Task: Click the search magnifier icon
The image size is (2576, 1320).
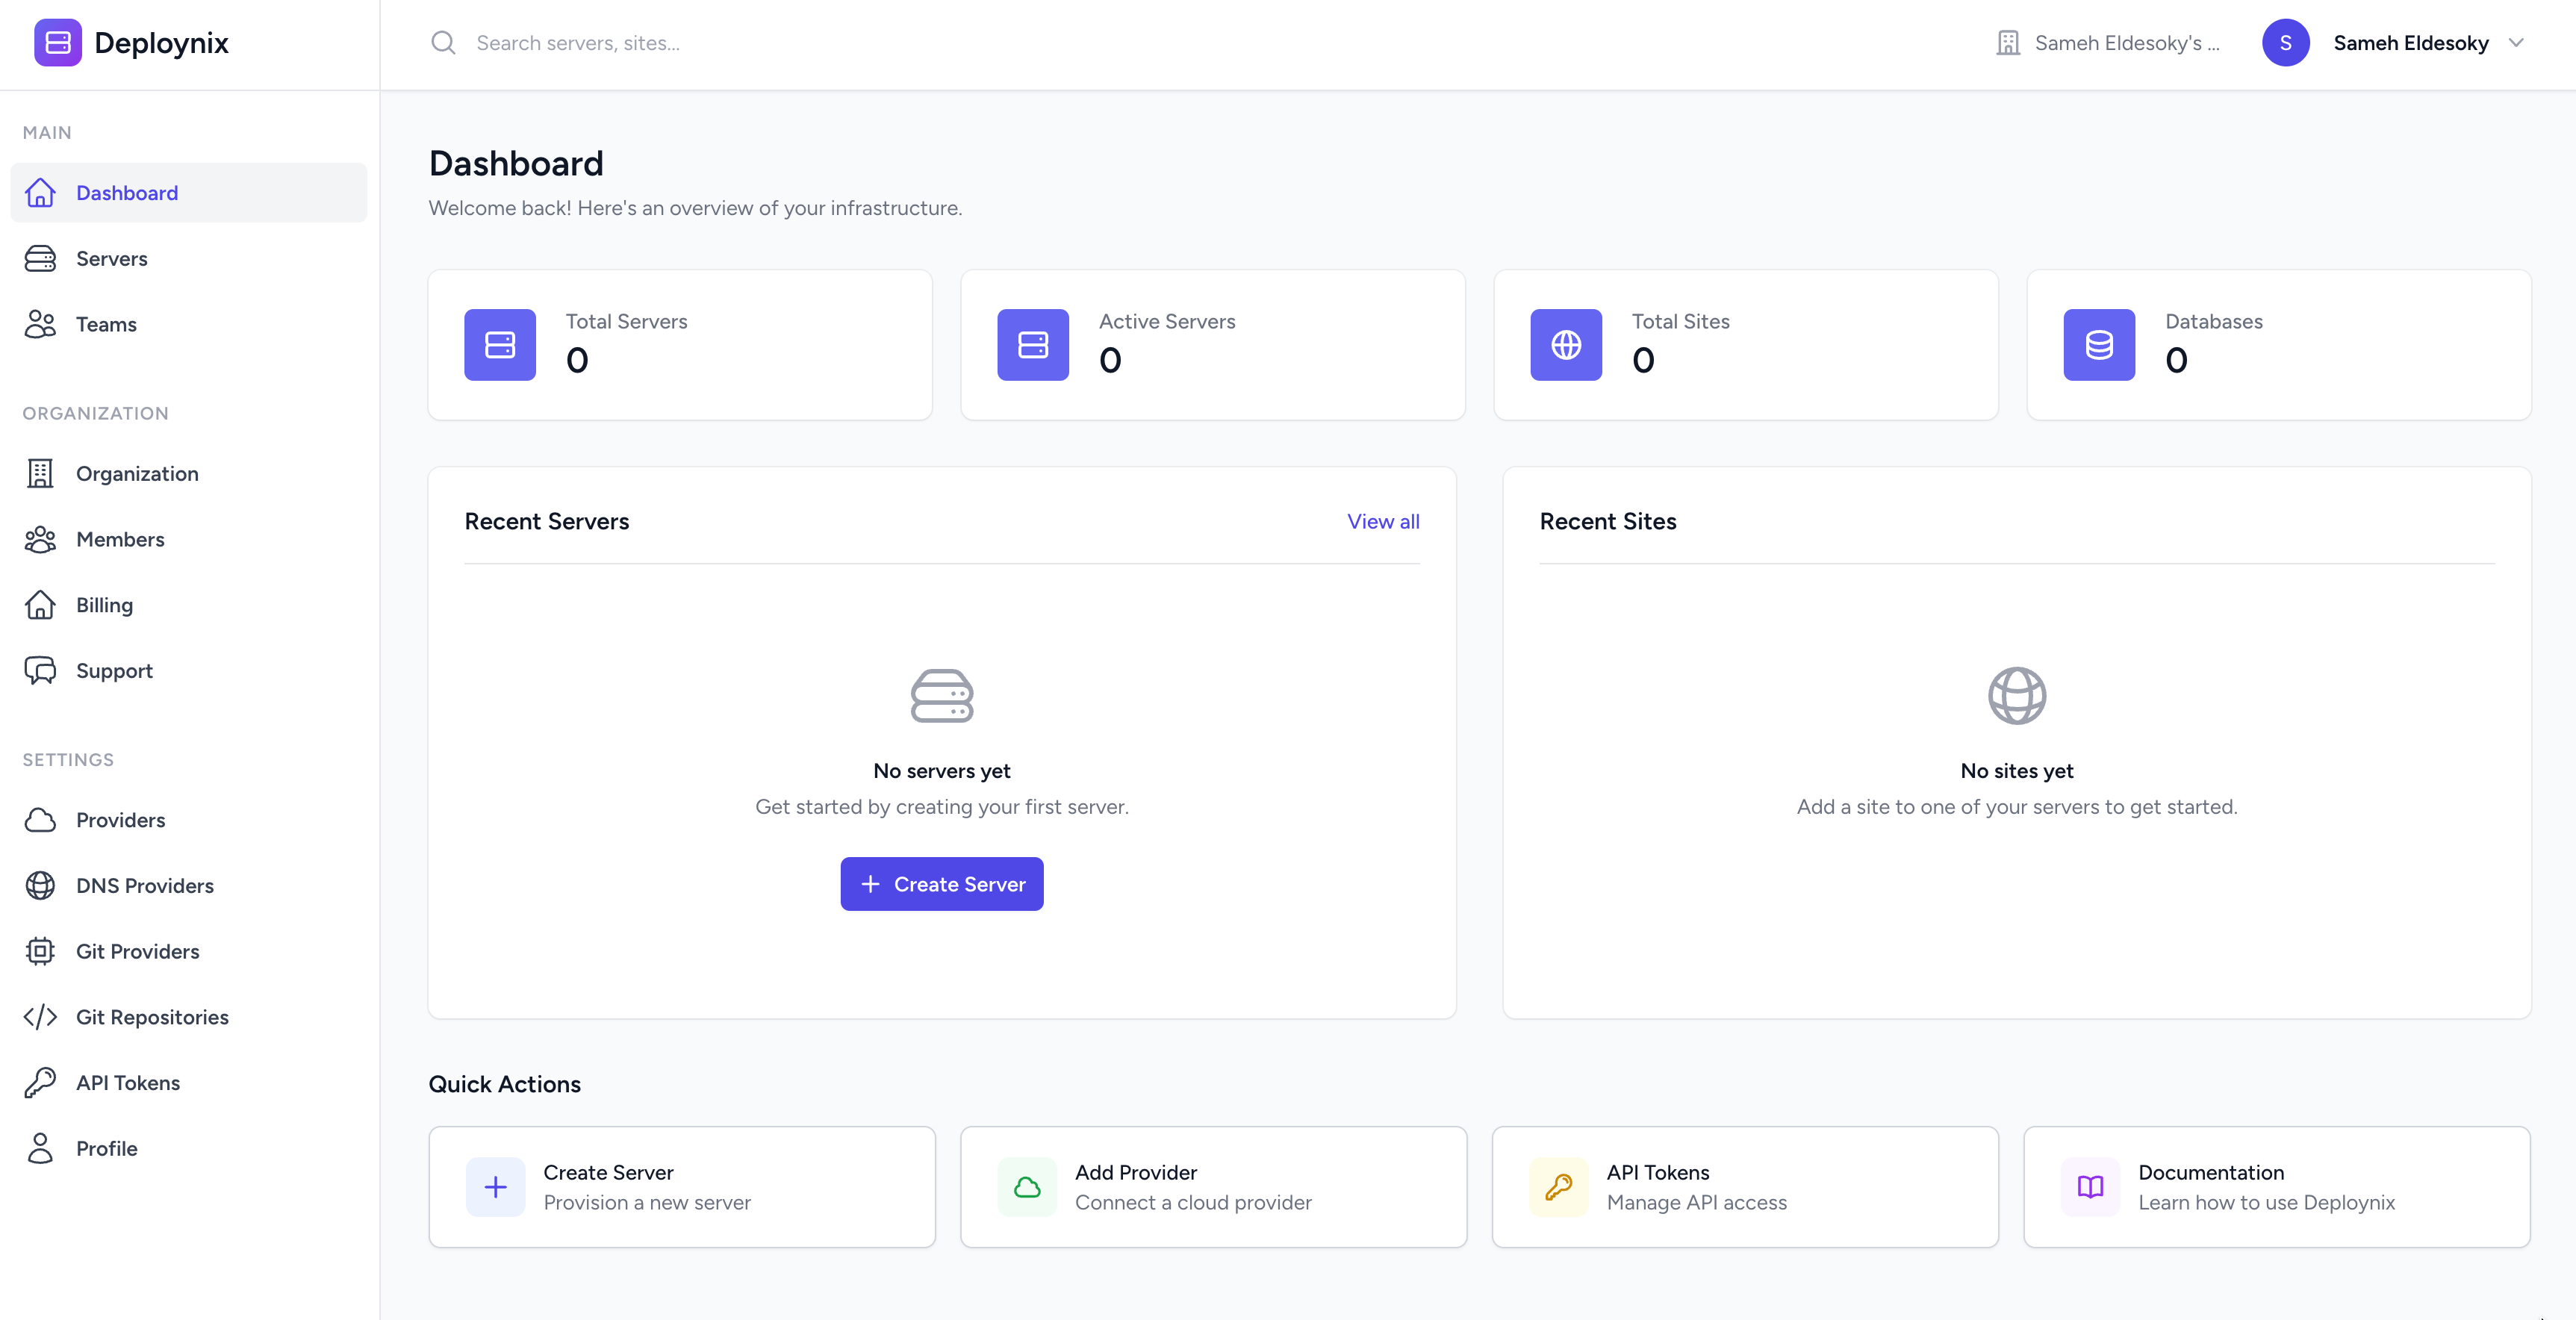Action: (443, 43)
